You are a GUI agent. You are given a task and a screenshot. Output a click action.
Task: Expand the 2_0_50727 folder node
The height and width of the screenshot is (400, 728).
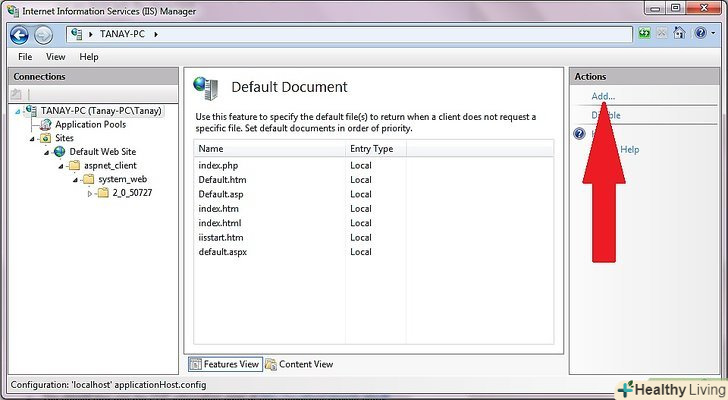point(91,193)
